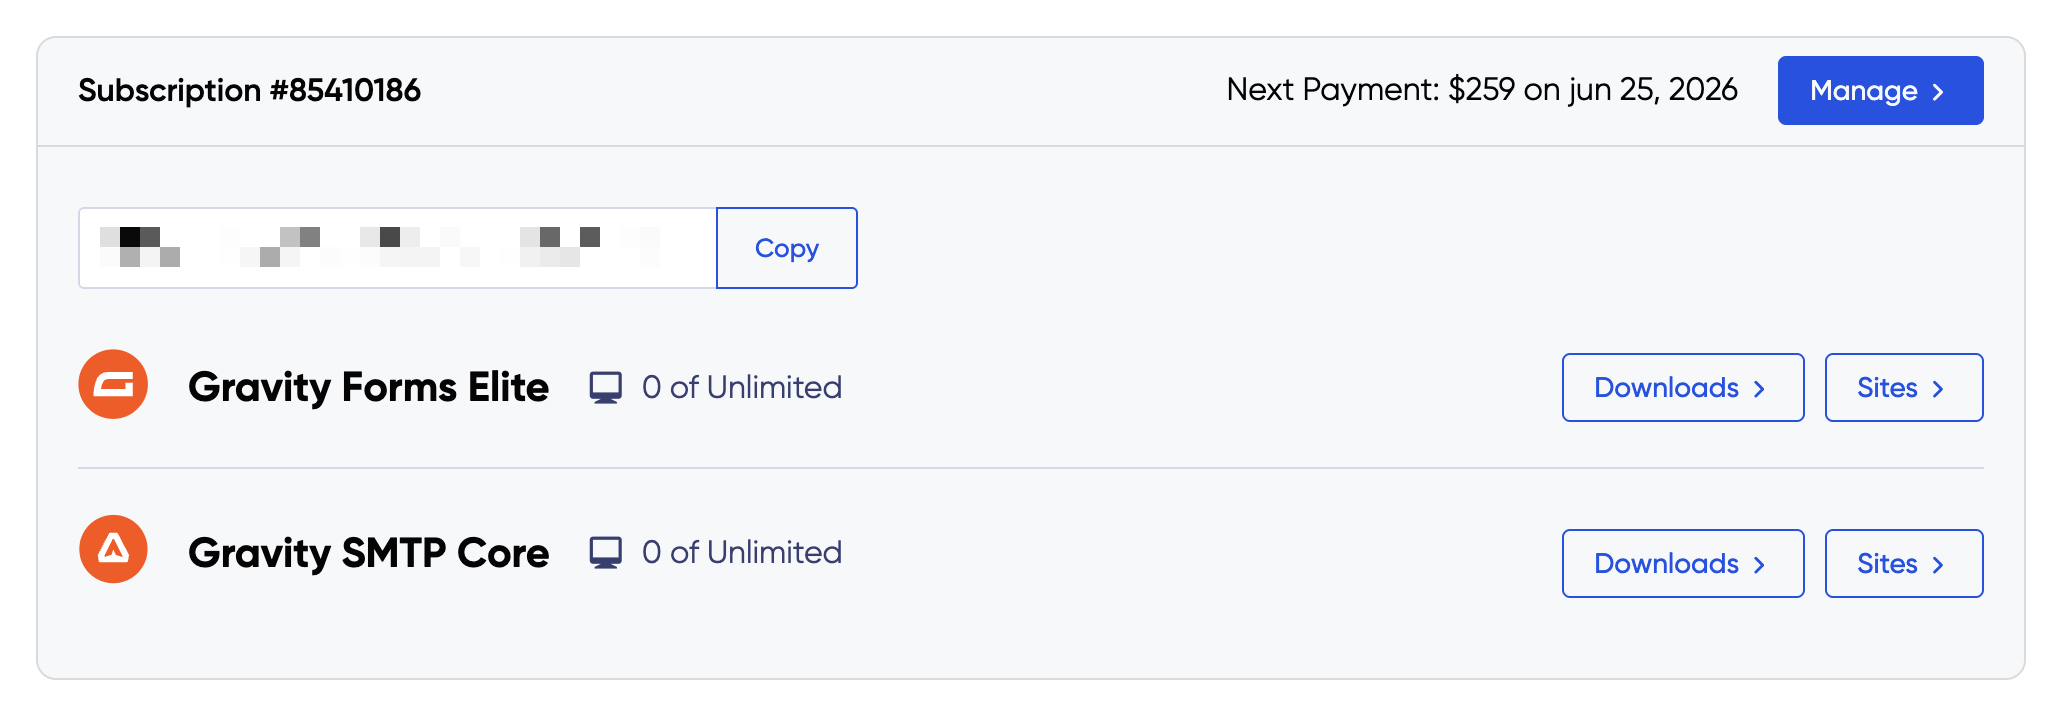Click chevron on Gravity Forms Elite Downloads
Viewport: 2066px width, 712px height.
[1759, 389]
